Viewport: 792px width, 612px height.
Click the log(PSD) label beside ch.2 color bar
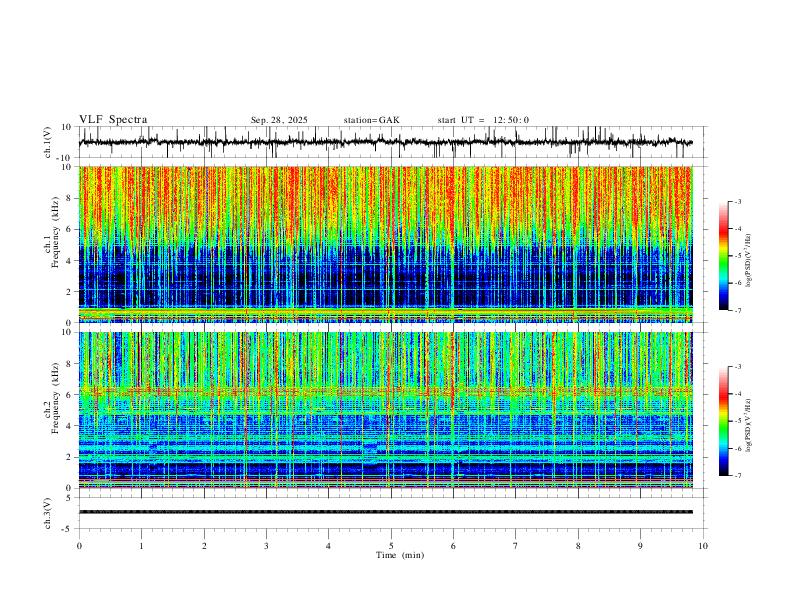(749, 426)
